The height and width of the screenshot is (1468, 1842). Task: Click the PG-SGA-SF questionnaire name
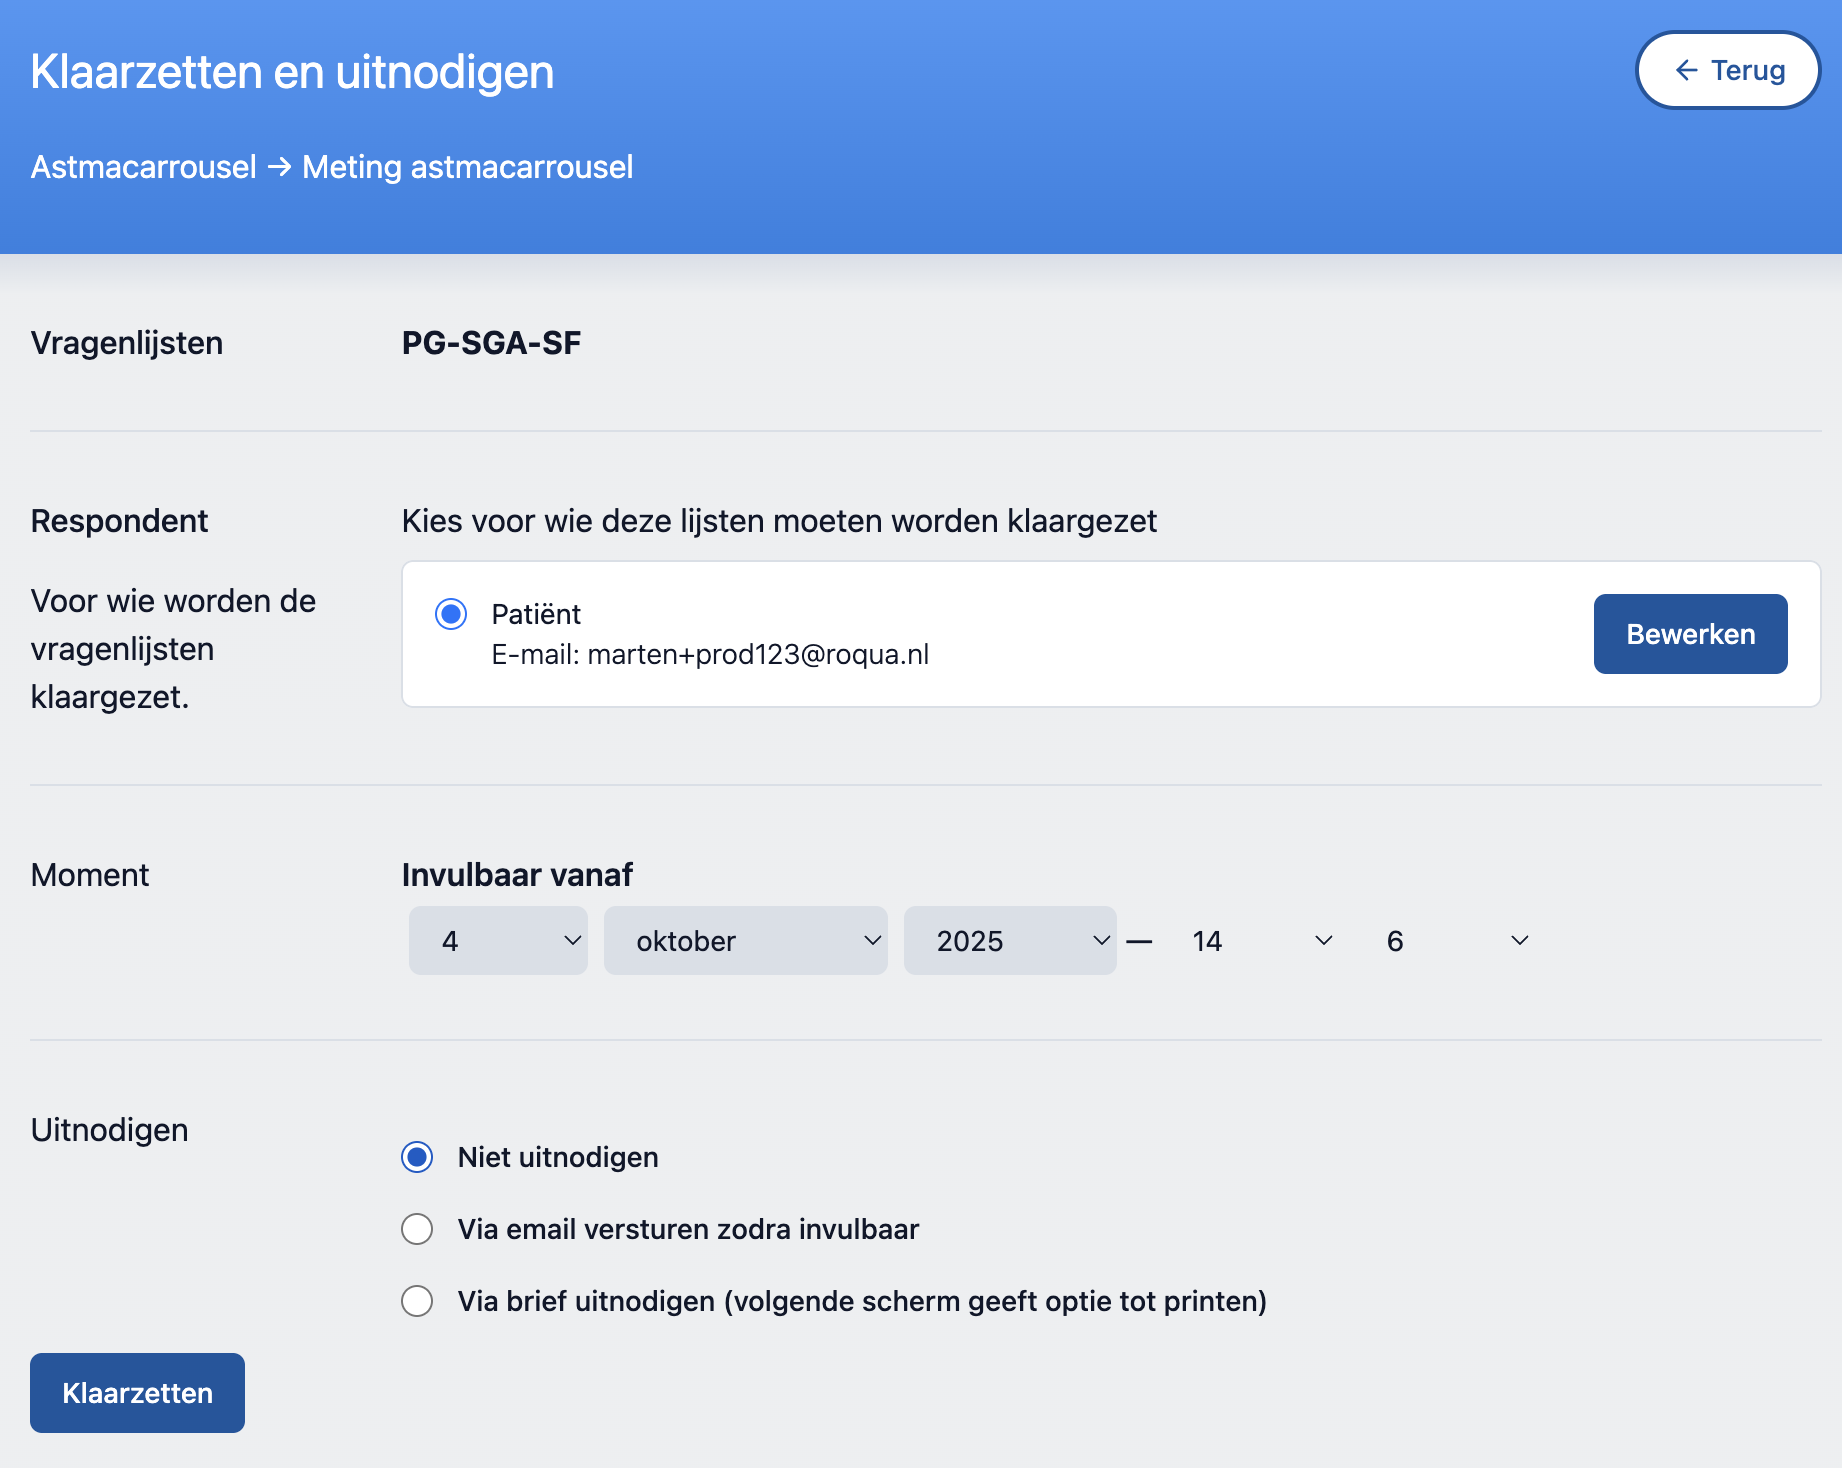point(491,343)
